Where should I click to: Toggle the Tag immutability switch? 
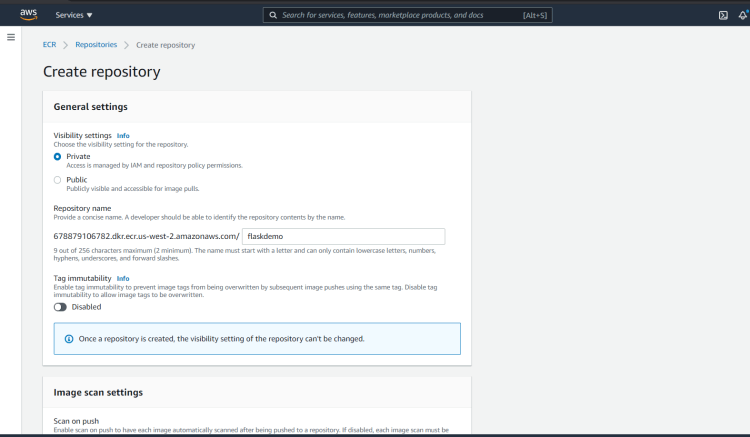pyautogui.click(x=60, y=307)
